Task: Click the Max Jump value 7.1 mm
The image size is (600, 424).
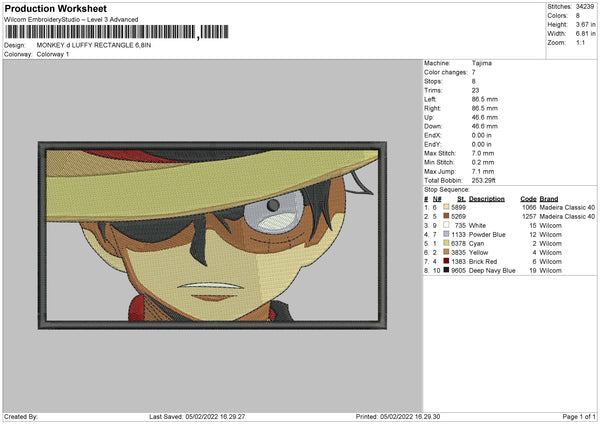Action: (483, 171)
